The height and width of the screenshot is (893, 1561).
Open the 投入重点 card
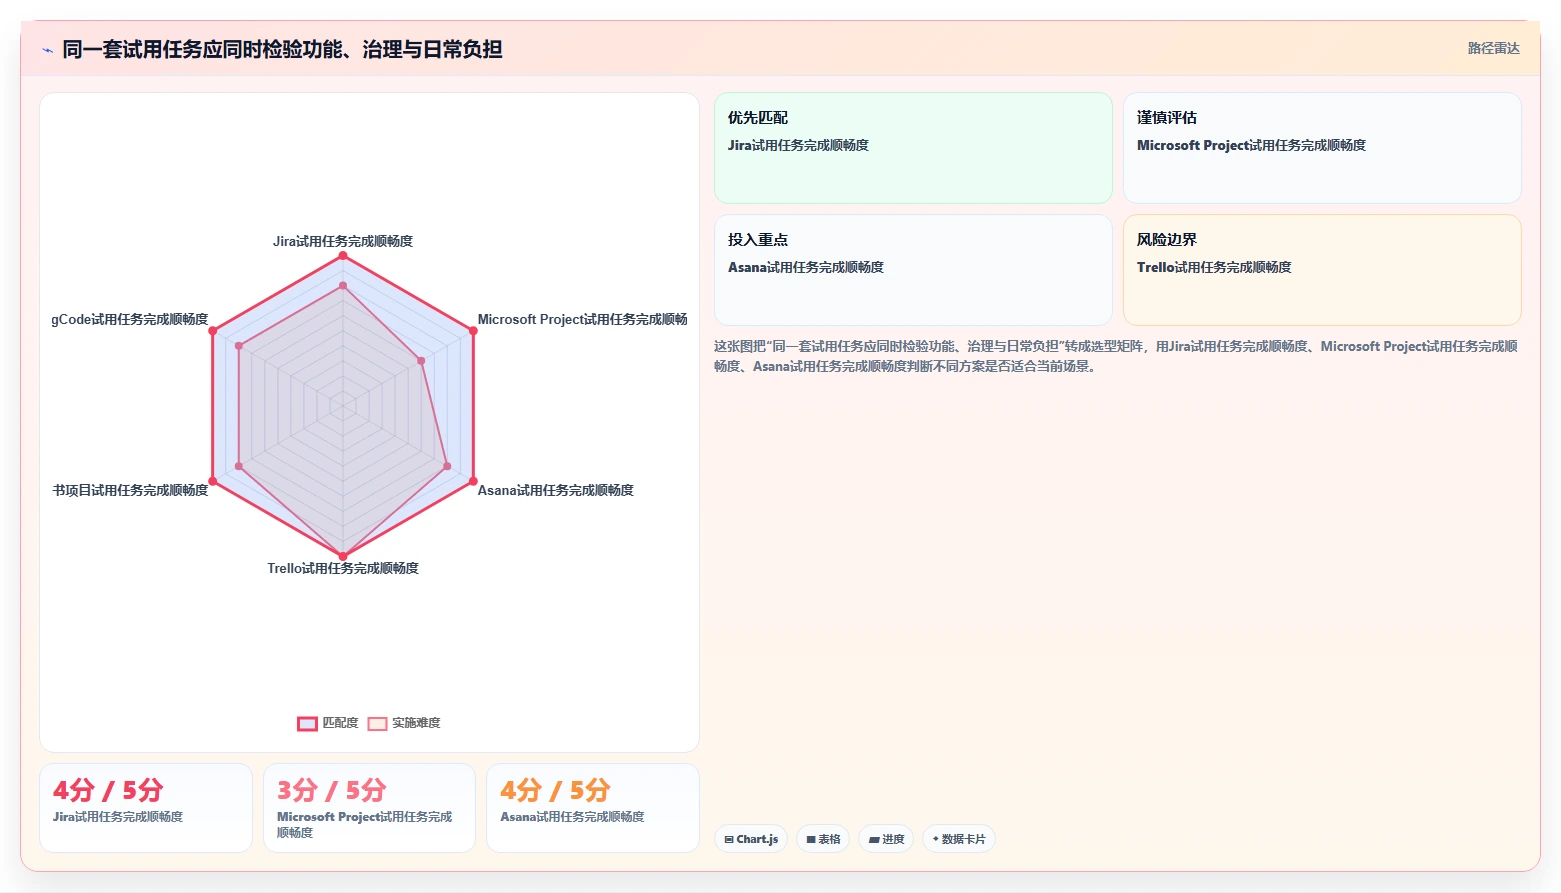[x=913, y=270]
